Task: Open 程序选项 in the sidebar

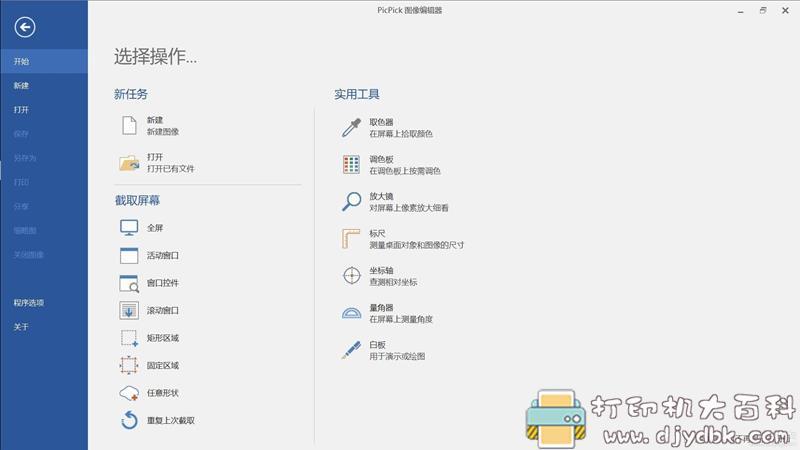Action: tap(44, 303)
